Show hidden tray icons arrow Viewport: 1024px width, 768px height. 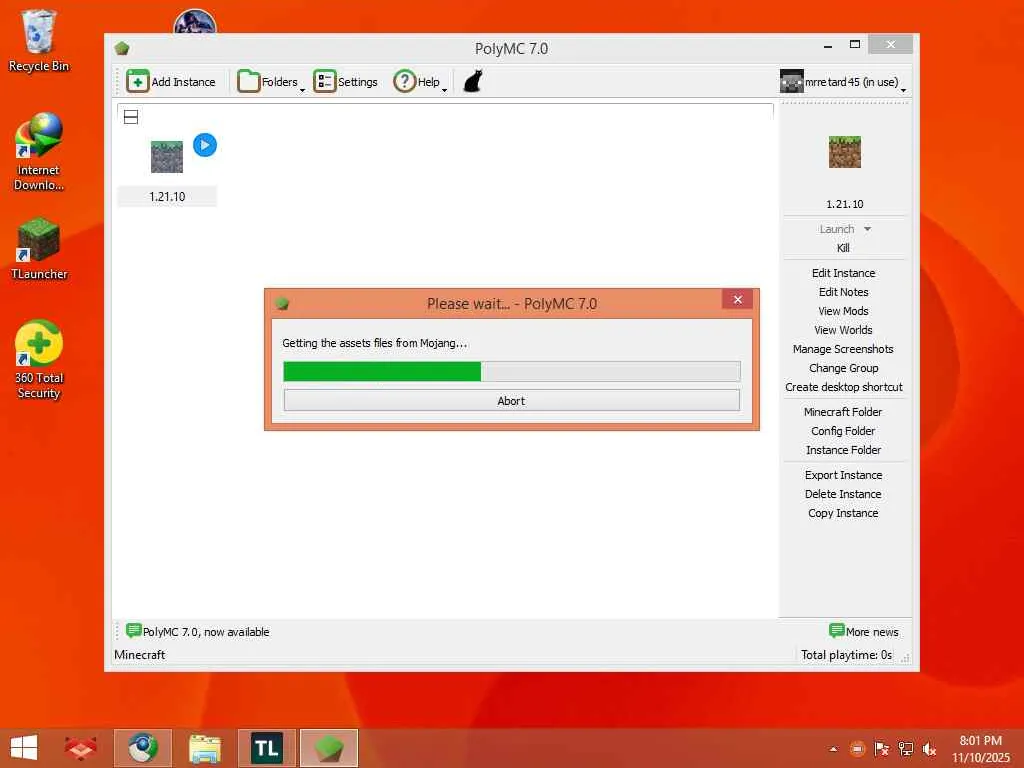pyautogui.click(x=833, y=749)
